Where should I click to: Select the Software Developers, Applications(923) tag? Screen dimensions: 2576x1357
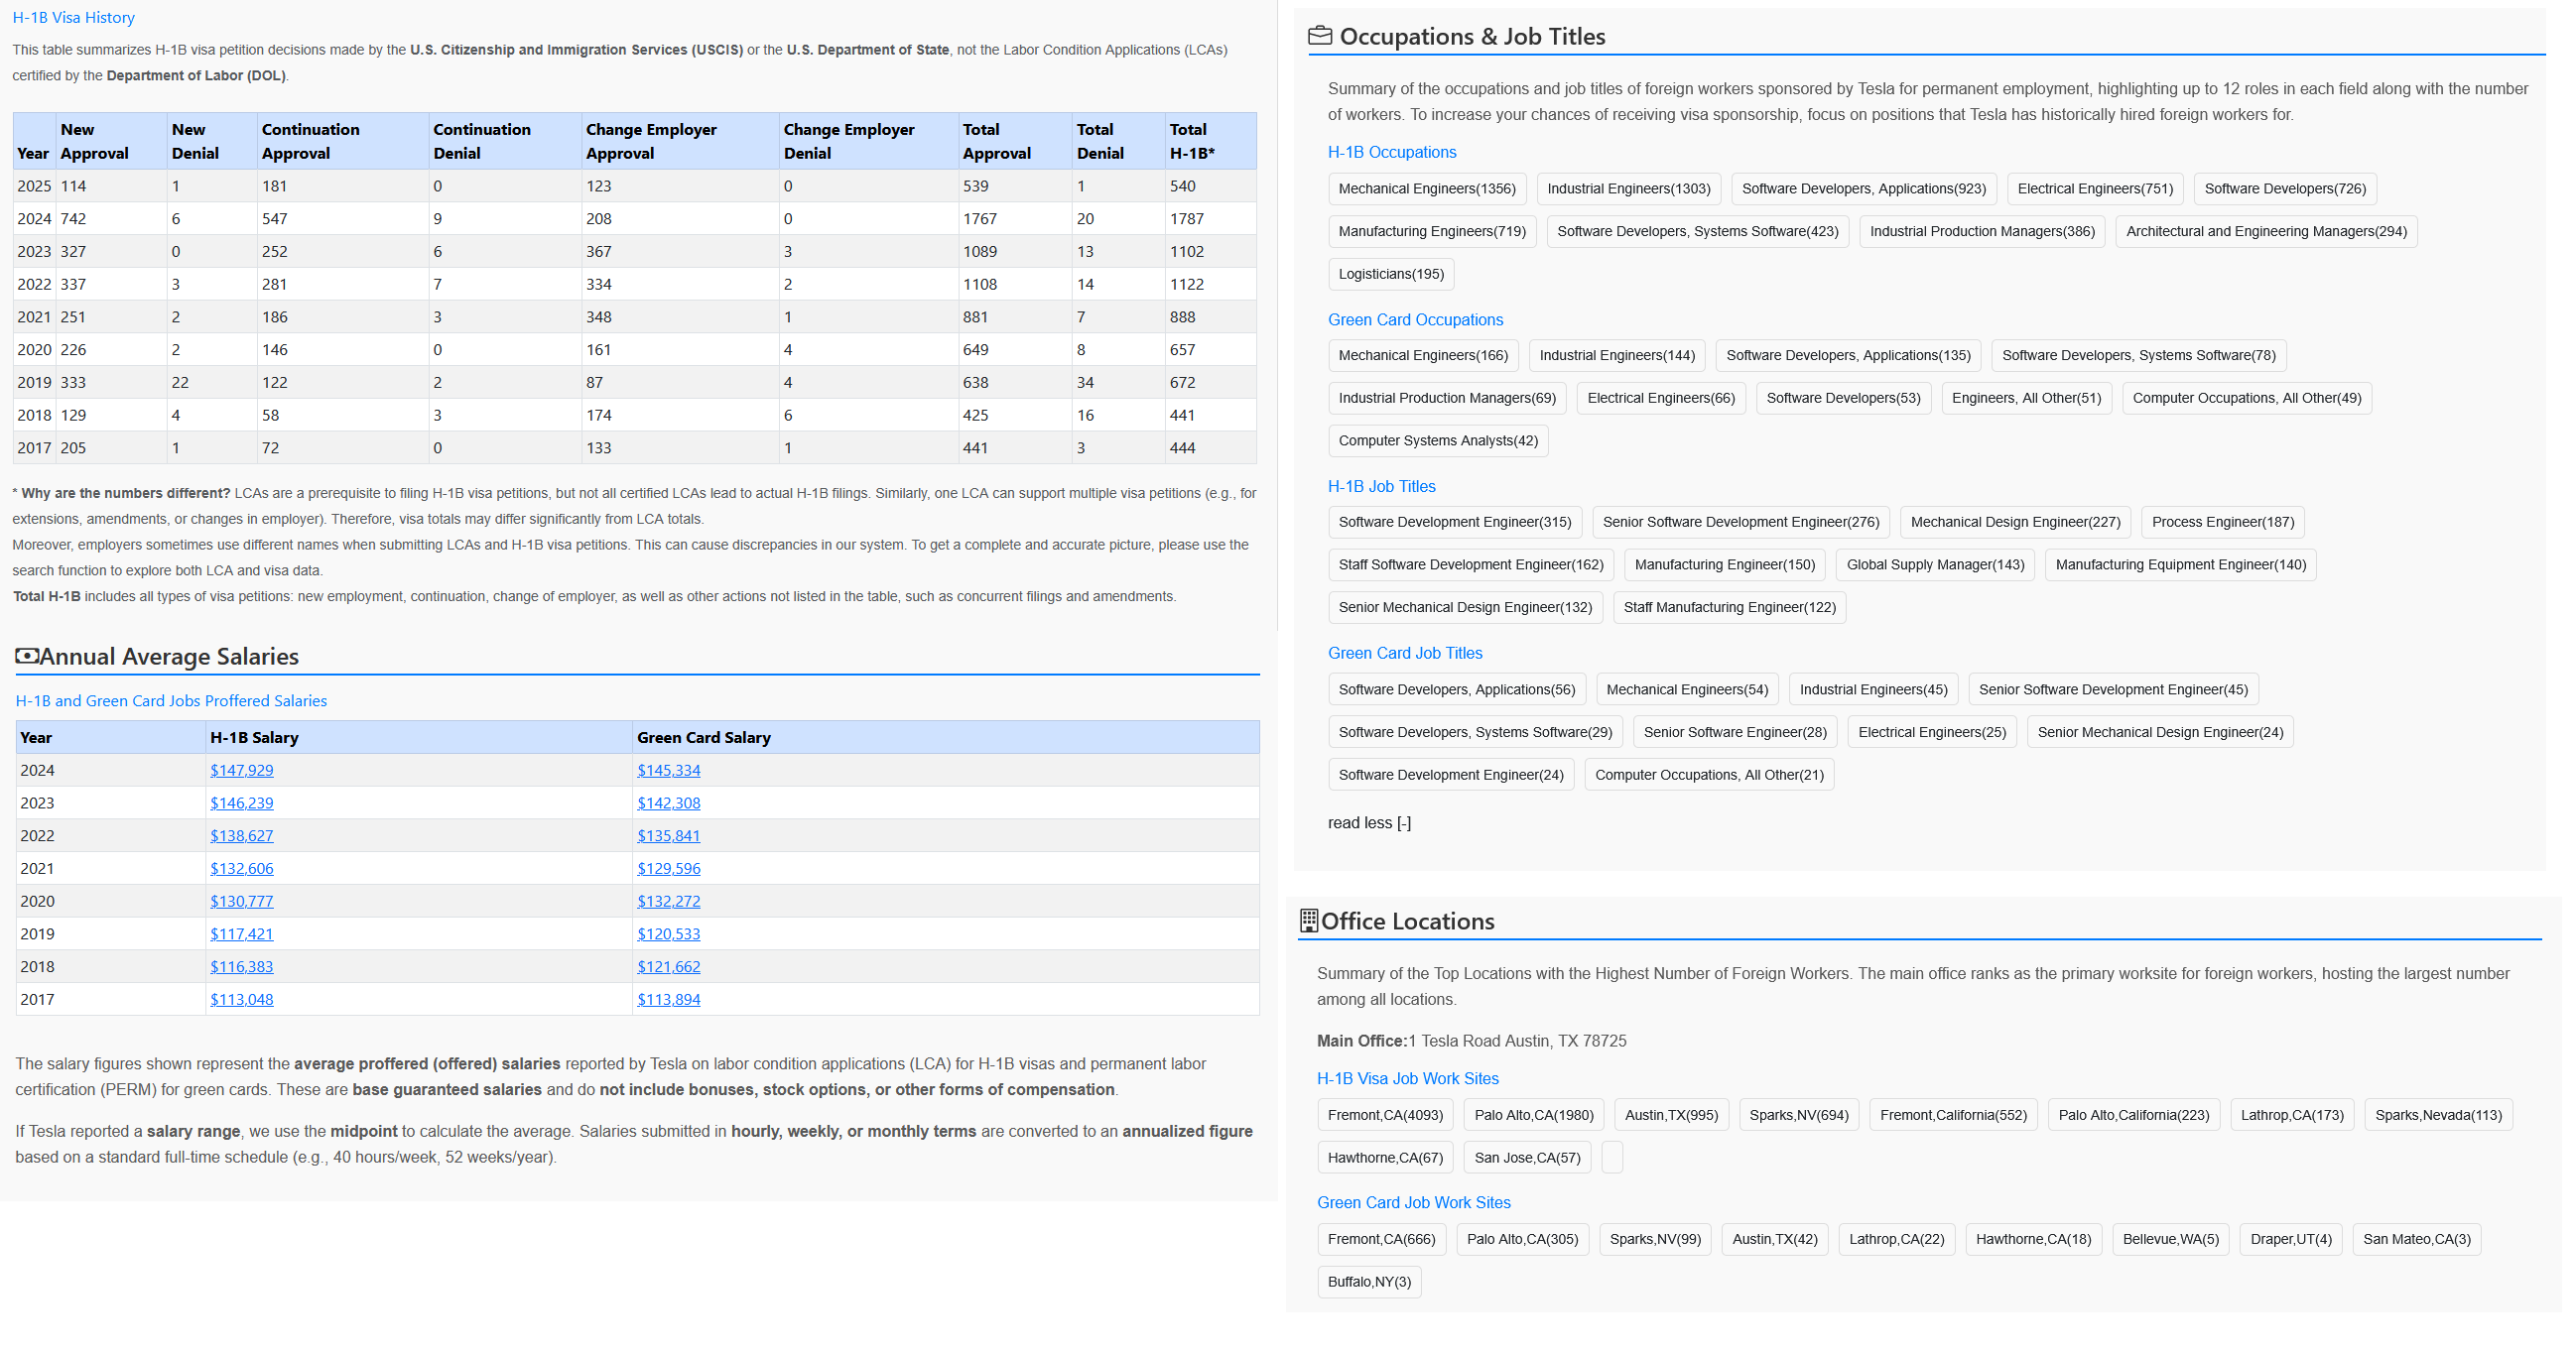(1864, 189)
